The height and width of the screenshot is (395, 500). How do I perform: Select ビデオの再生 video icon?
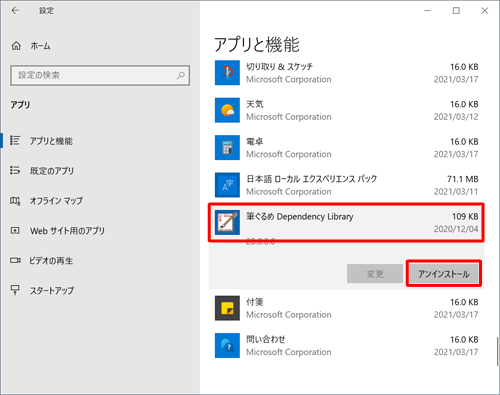pyautogui.click(x=15, y=260)
